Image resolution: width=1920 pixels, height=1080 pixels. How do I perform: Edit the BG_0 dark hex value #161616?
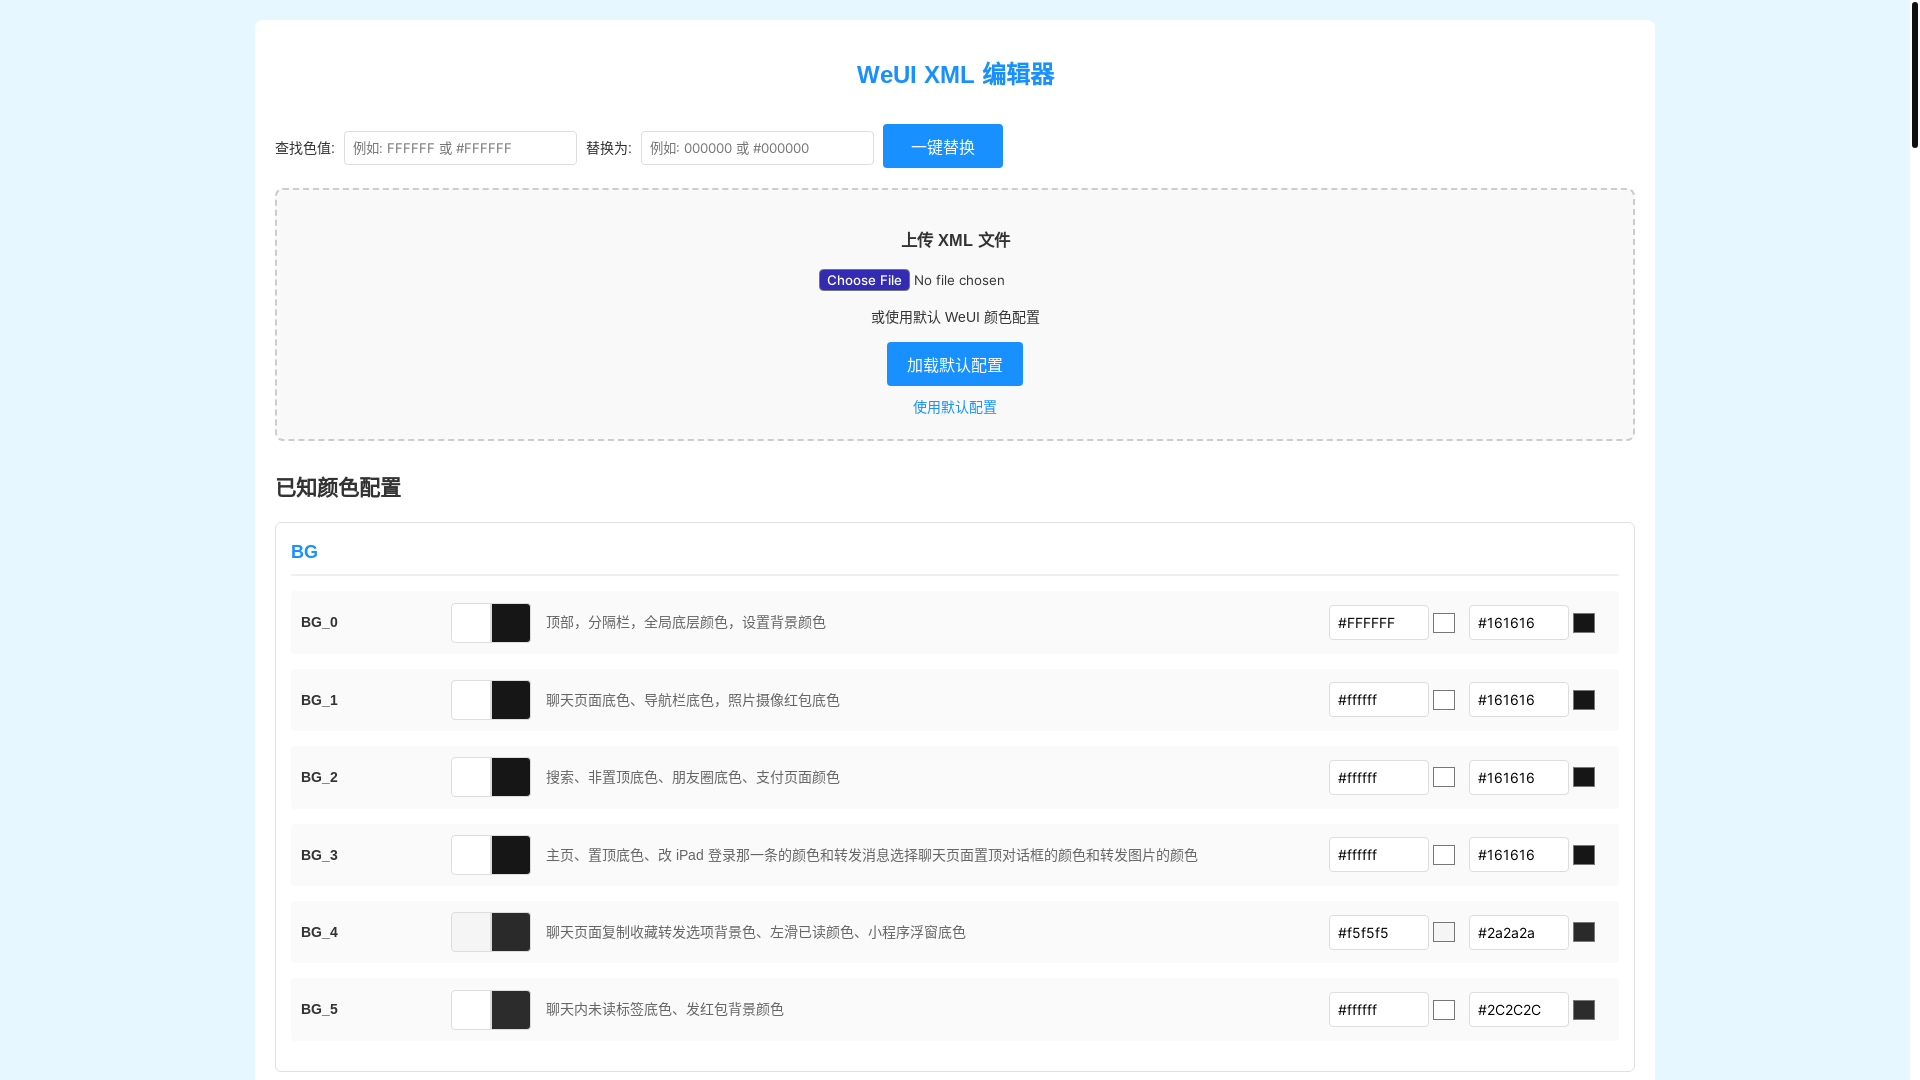(1519, 623)
